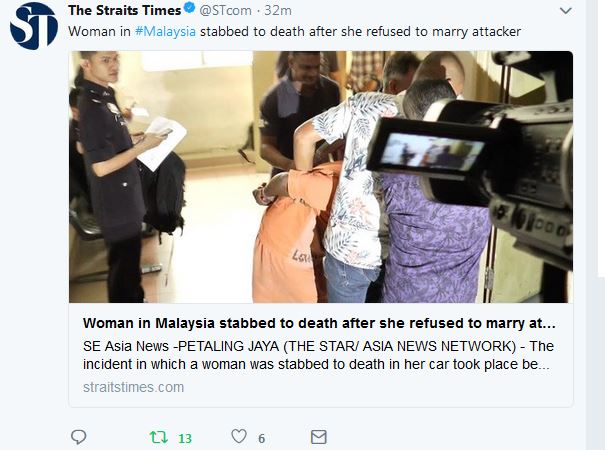Click the card headline about Malaysia stabbing
This screenshot has height=450, width=605.
point(319,323)
